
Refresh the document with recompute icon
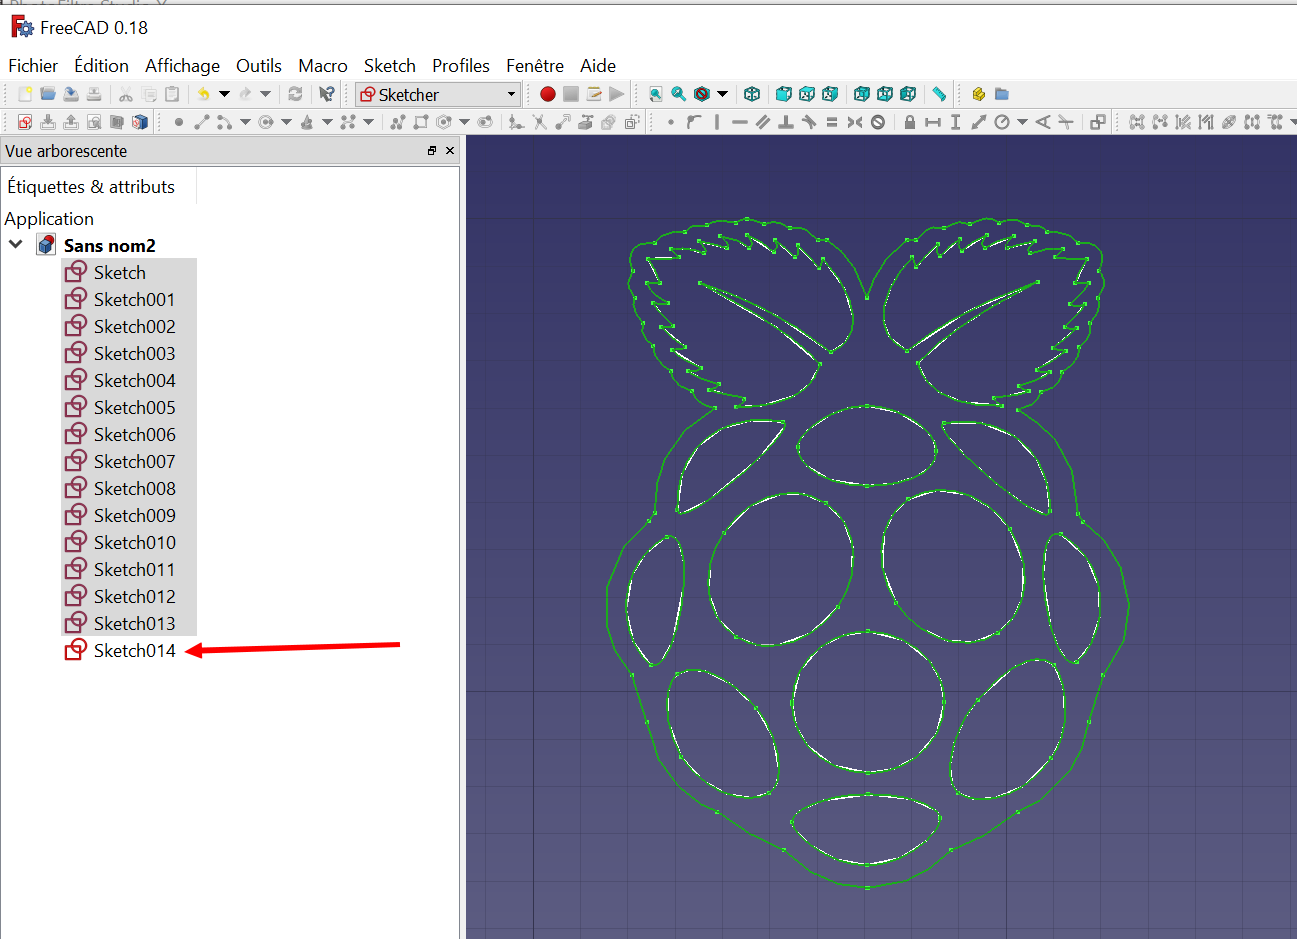tap(295, 94)
